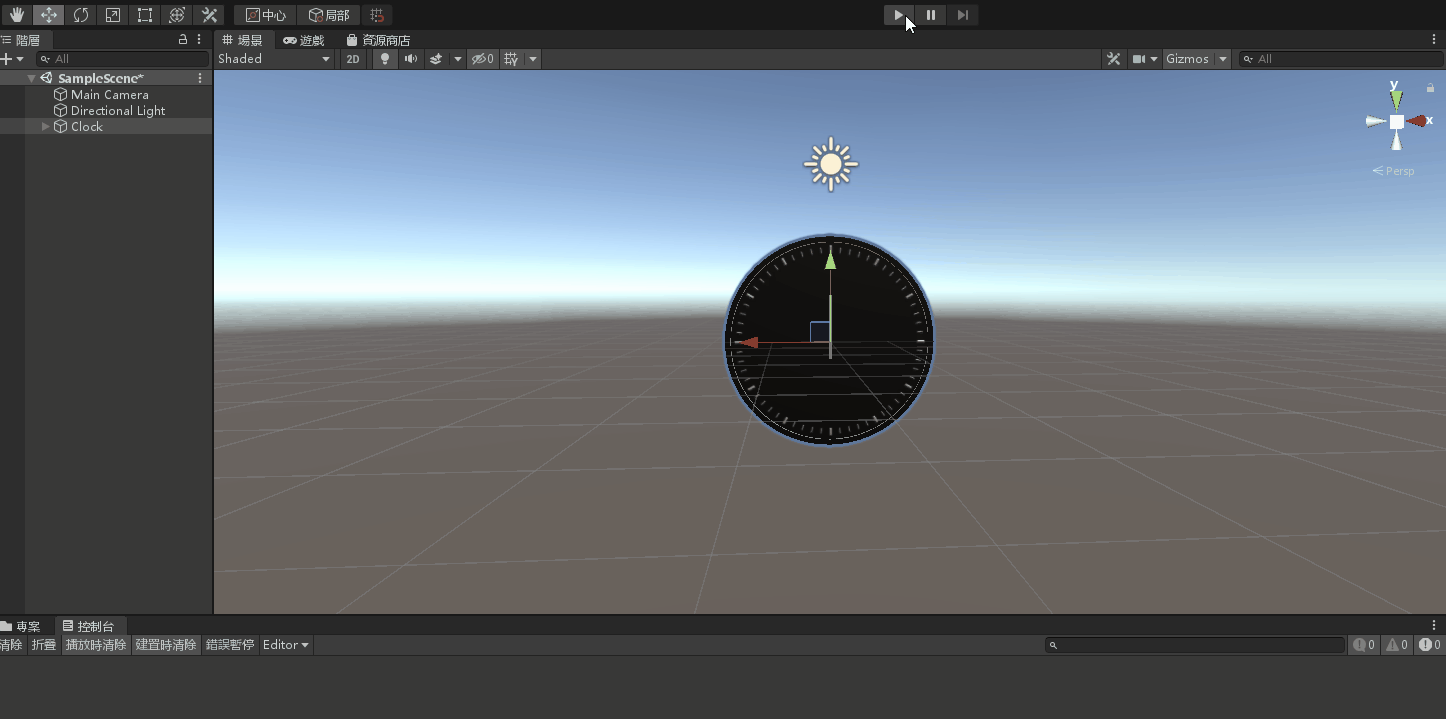The height and width of the screenshot is (719, 1446).
Task: Expand the Clock object in hierarchy
Action: click(x=46, y=127)
